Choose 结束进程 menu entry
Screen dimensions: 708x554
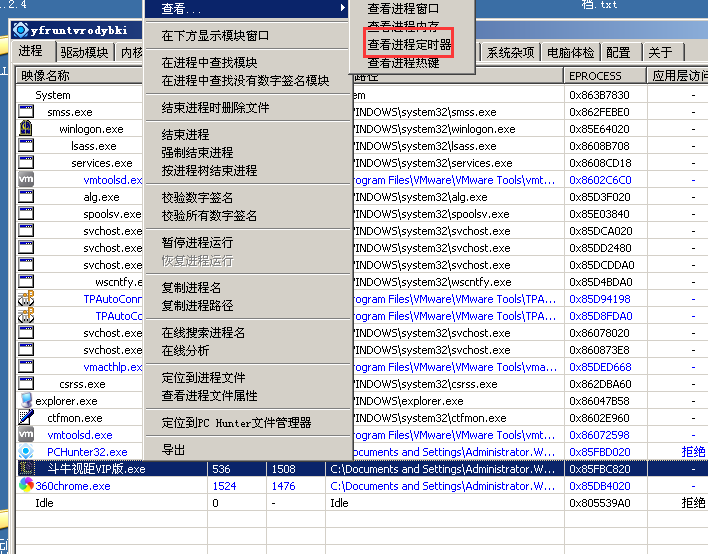tap(185, 135)
